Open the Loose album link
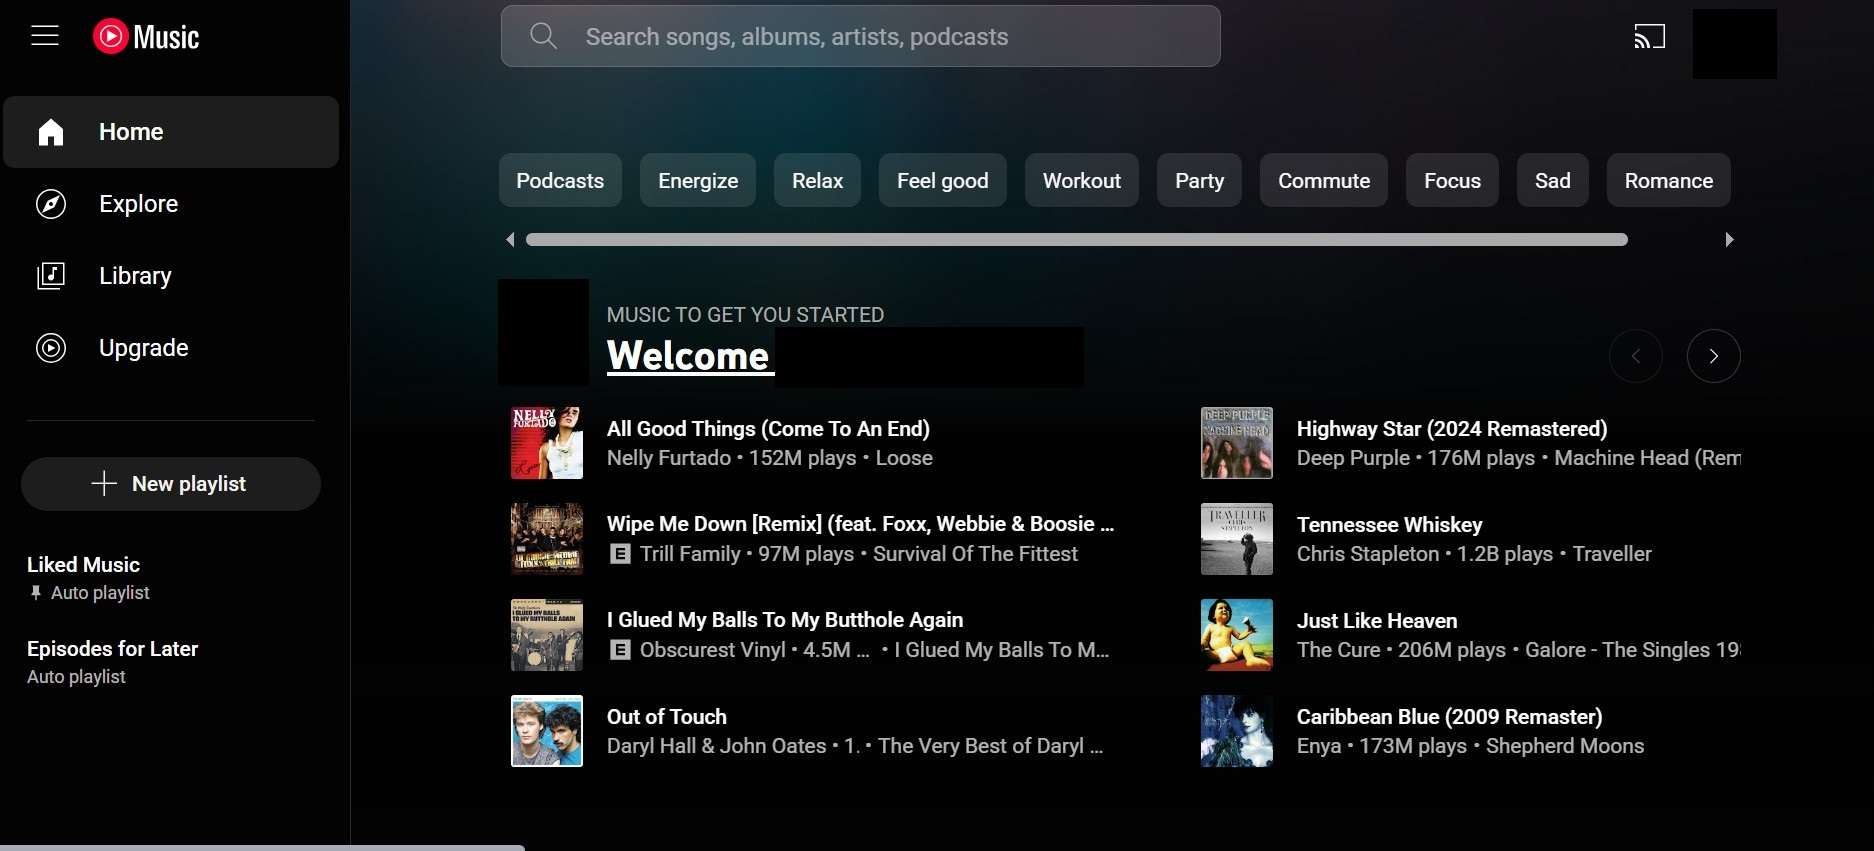Viewport: 1874px width, 851px height. [x=904, y=458]
